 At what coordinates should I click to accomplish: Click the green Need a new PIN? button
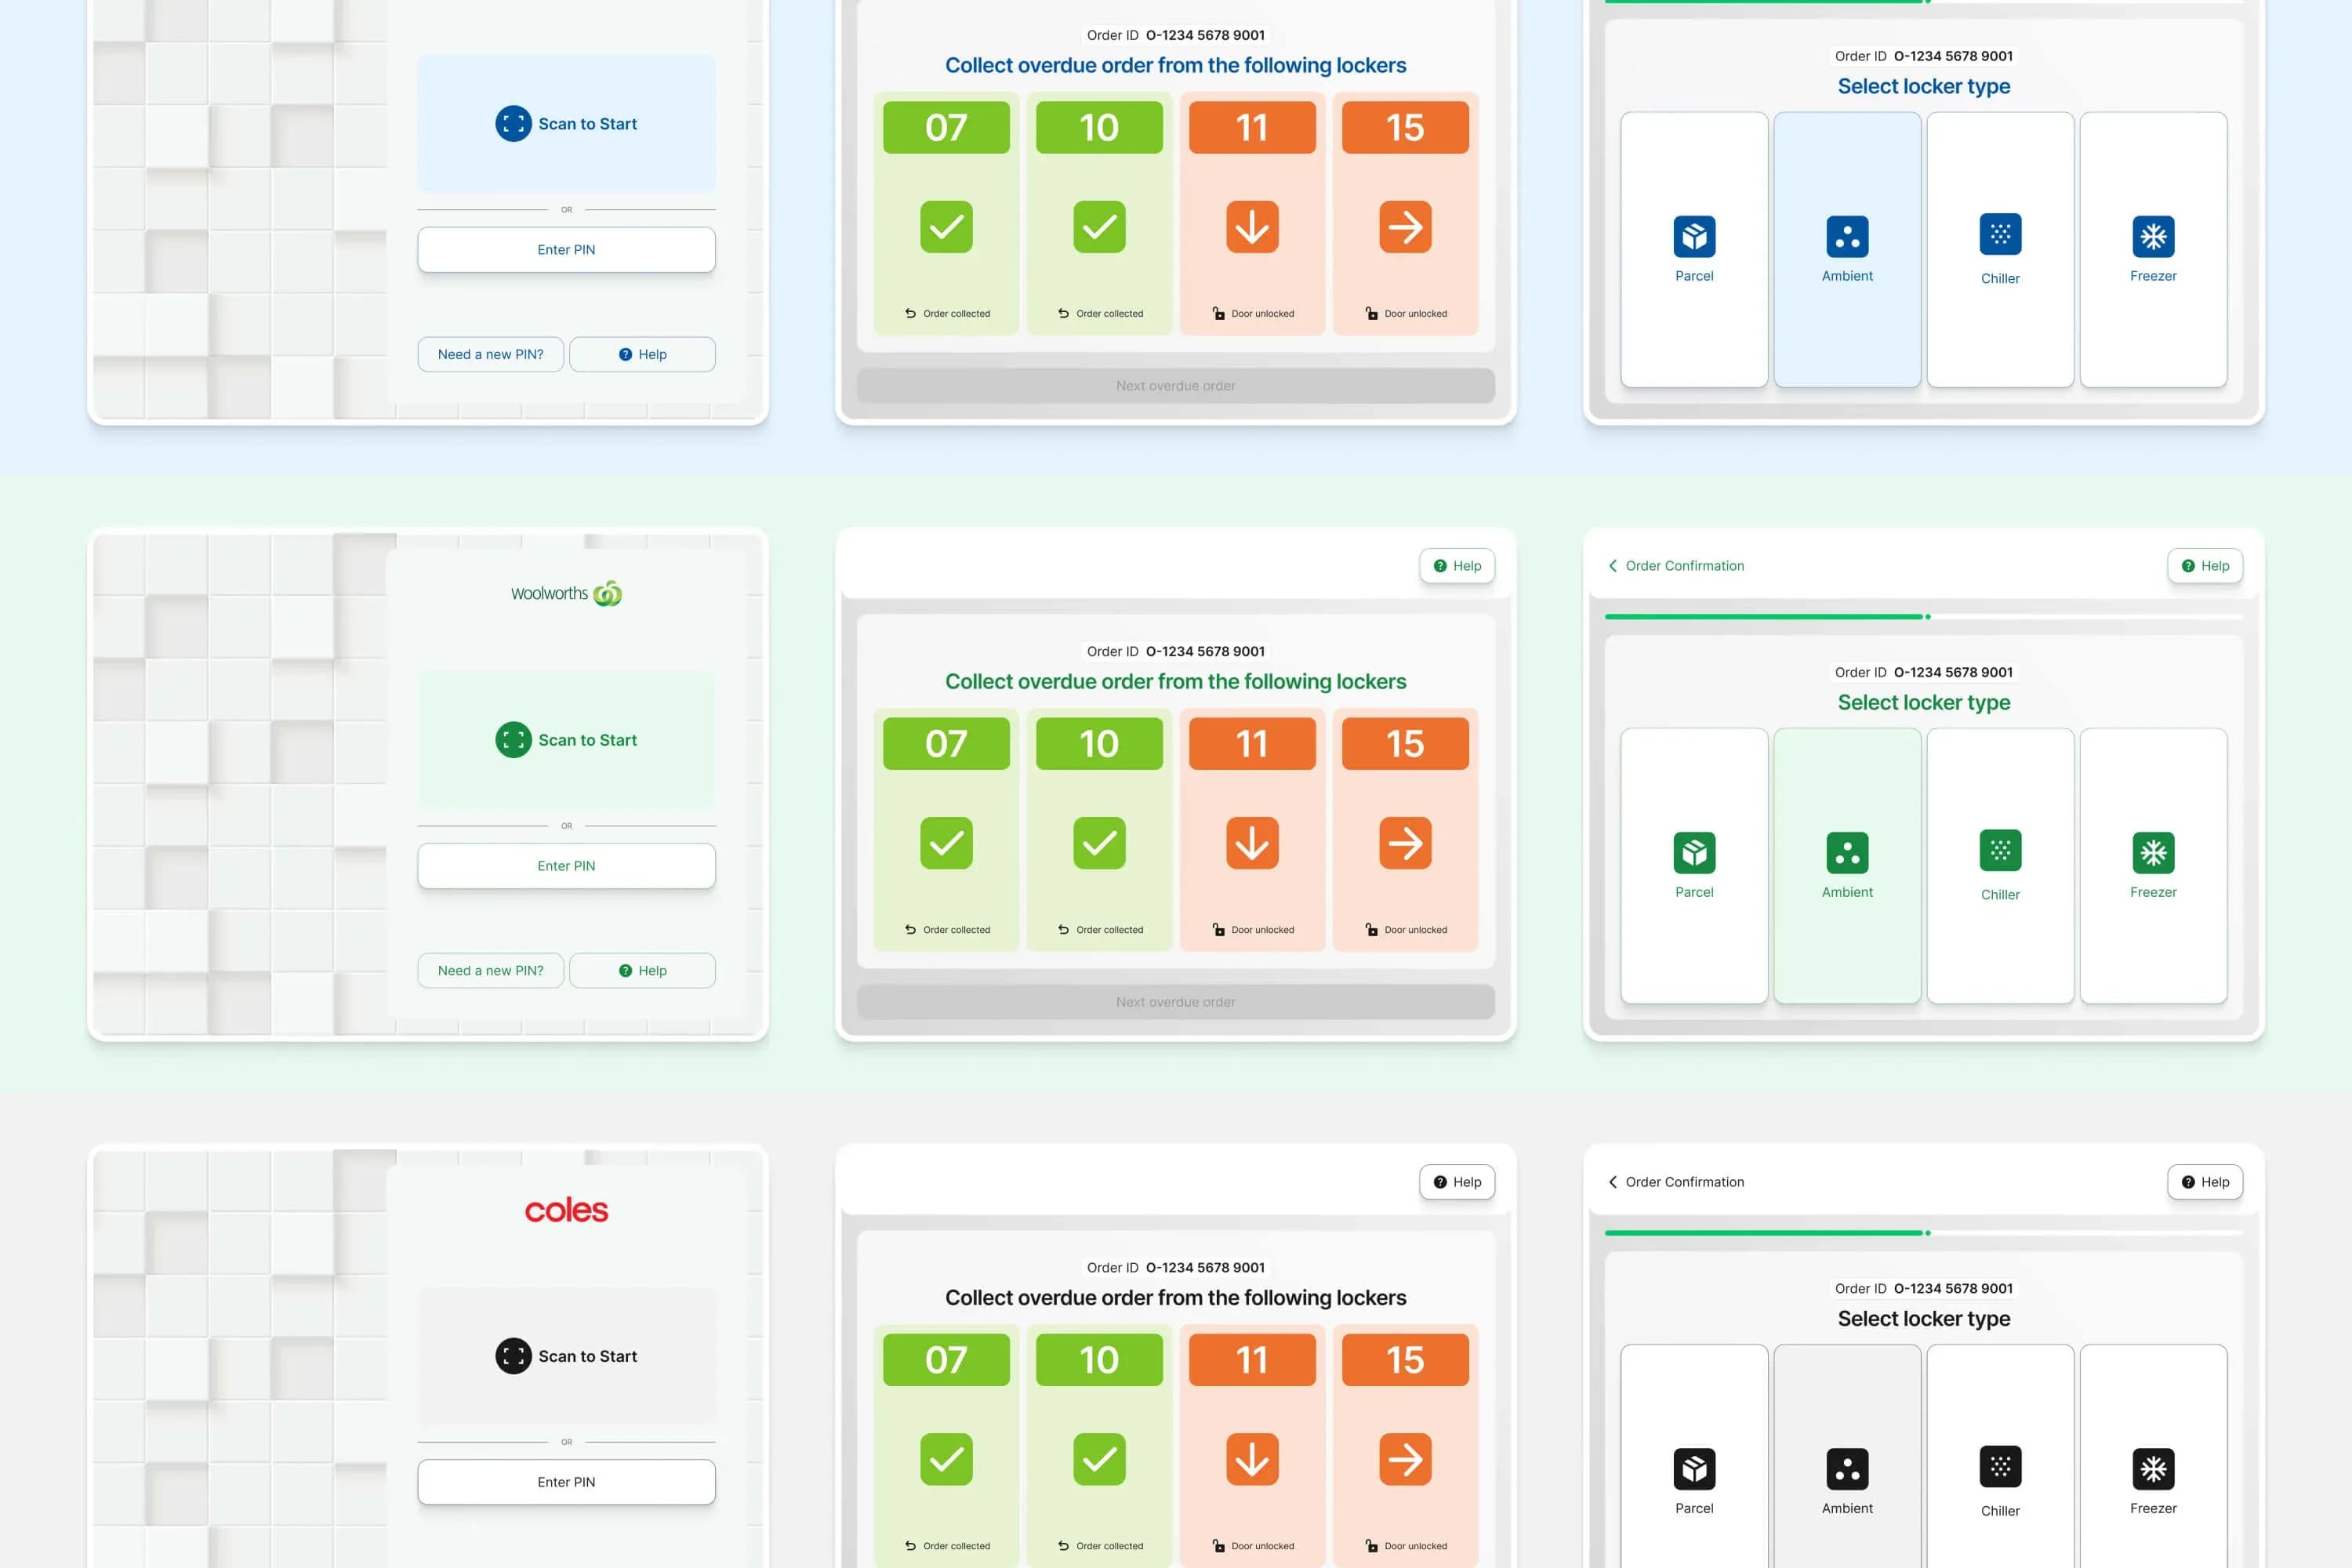[x=490, y=970]
